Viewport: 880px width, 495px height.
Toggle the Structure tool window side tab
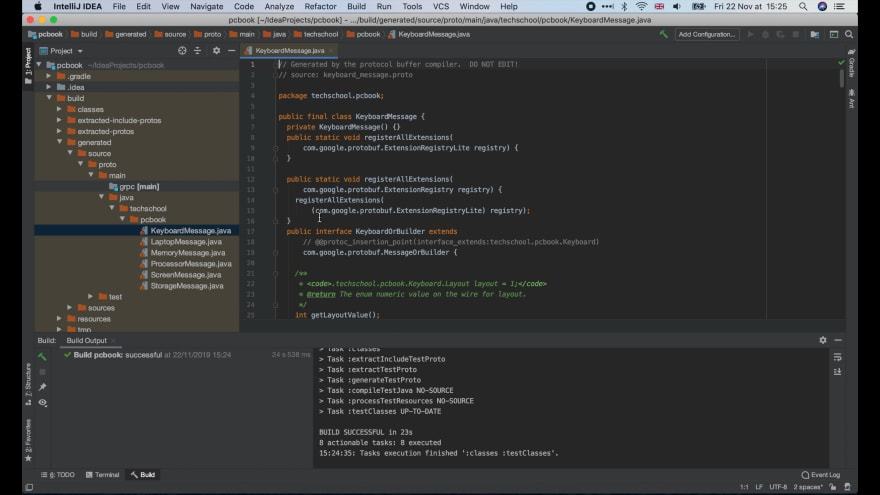[28, 384]
